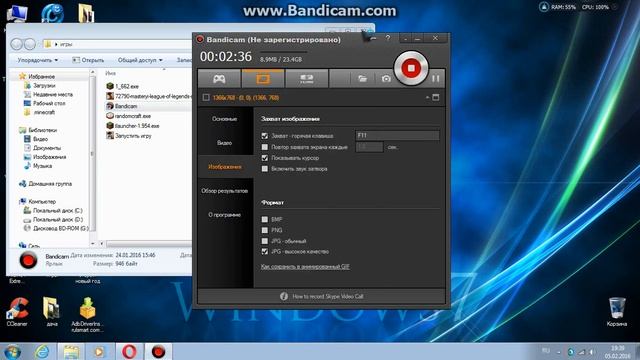640x360 pixels.
Task: Go back in the Explorer window
Action: pos(16,44)
